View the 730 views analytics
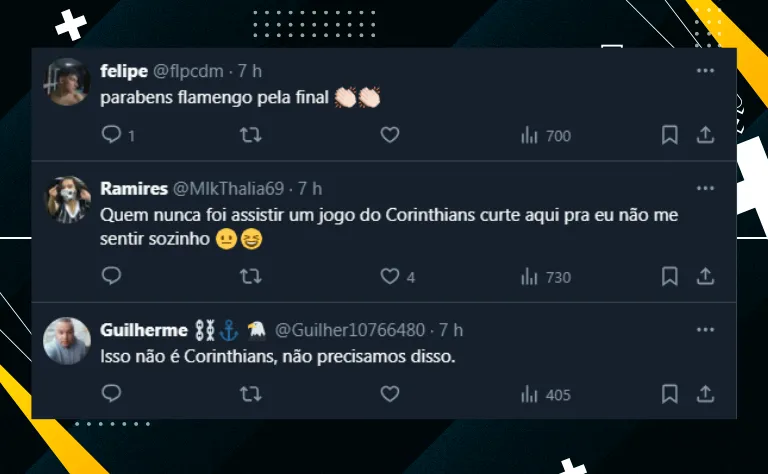This screenshot has width=768, height=474. pyautogui.click(x=546, y=277)
